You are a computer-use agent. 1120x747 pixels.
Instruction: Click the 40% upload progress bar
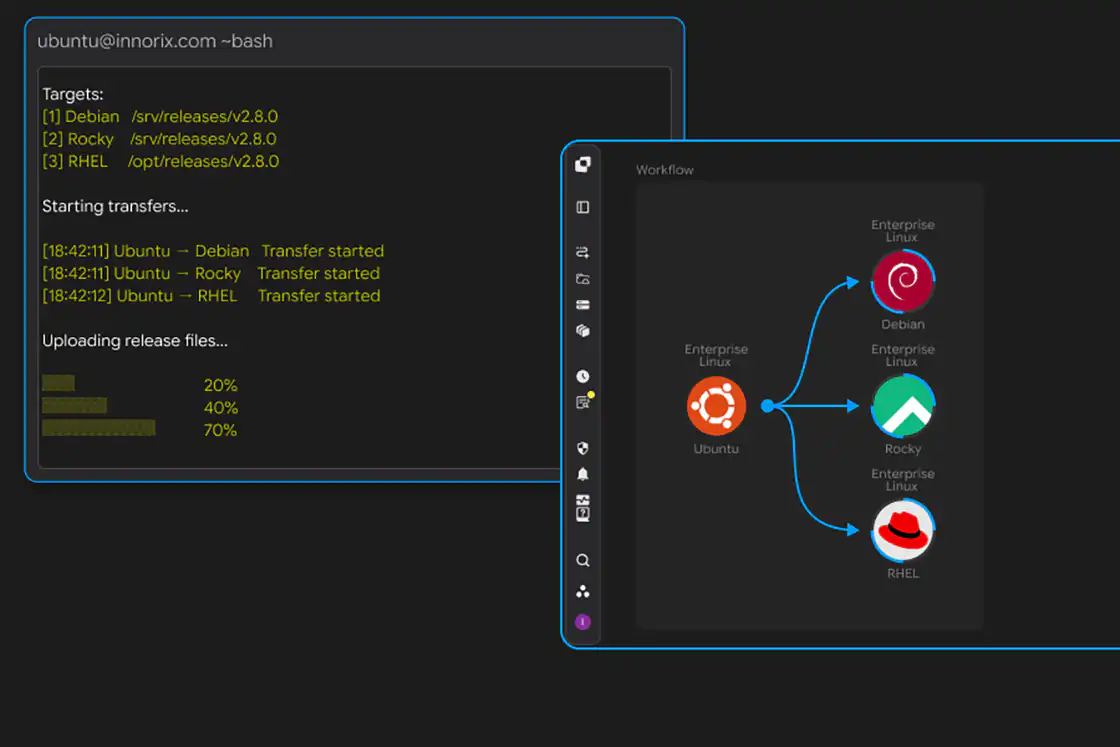(74, 406)
